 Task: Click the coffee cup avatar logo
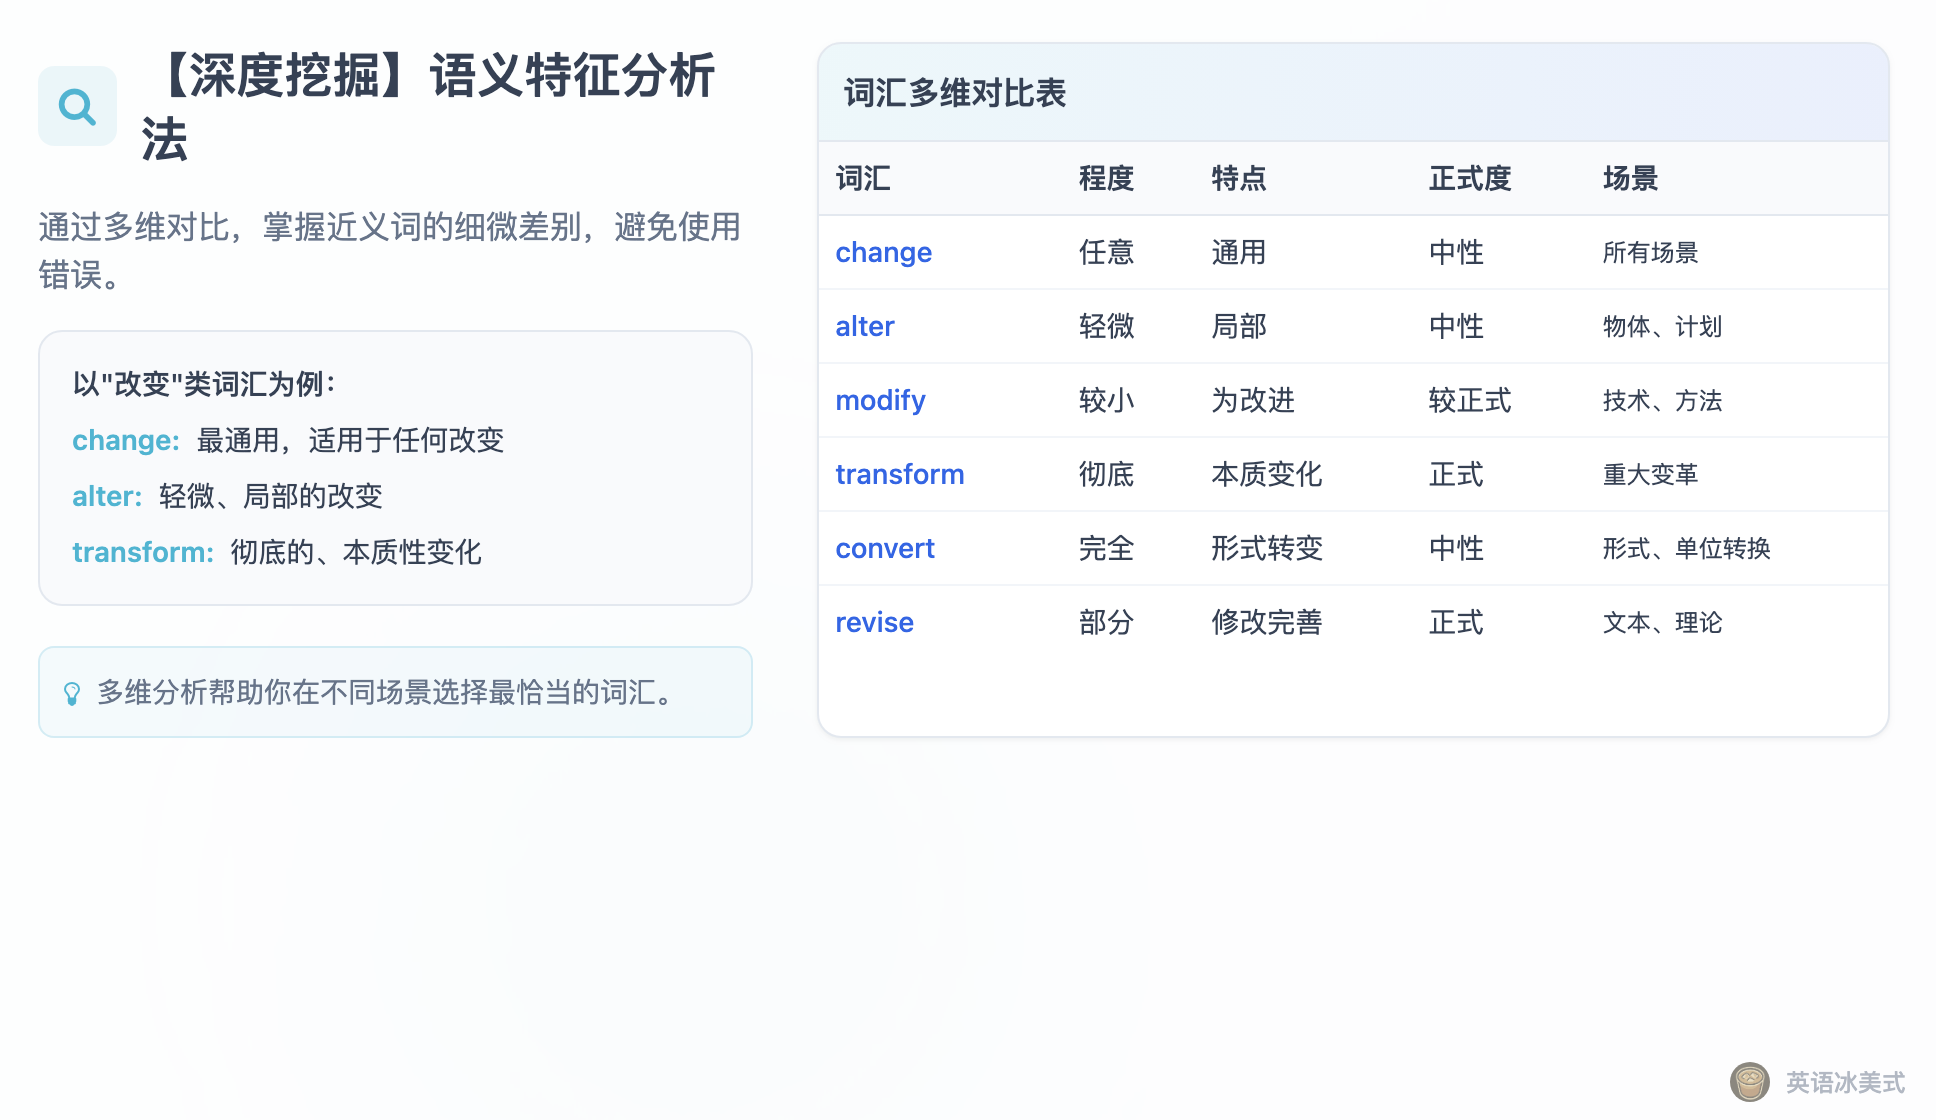[x=1749, y=1082]
